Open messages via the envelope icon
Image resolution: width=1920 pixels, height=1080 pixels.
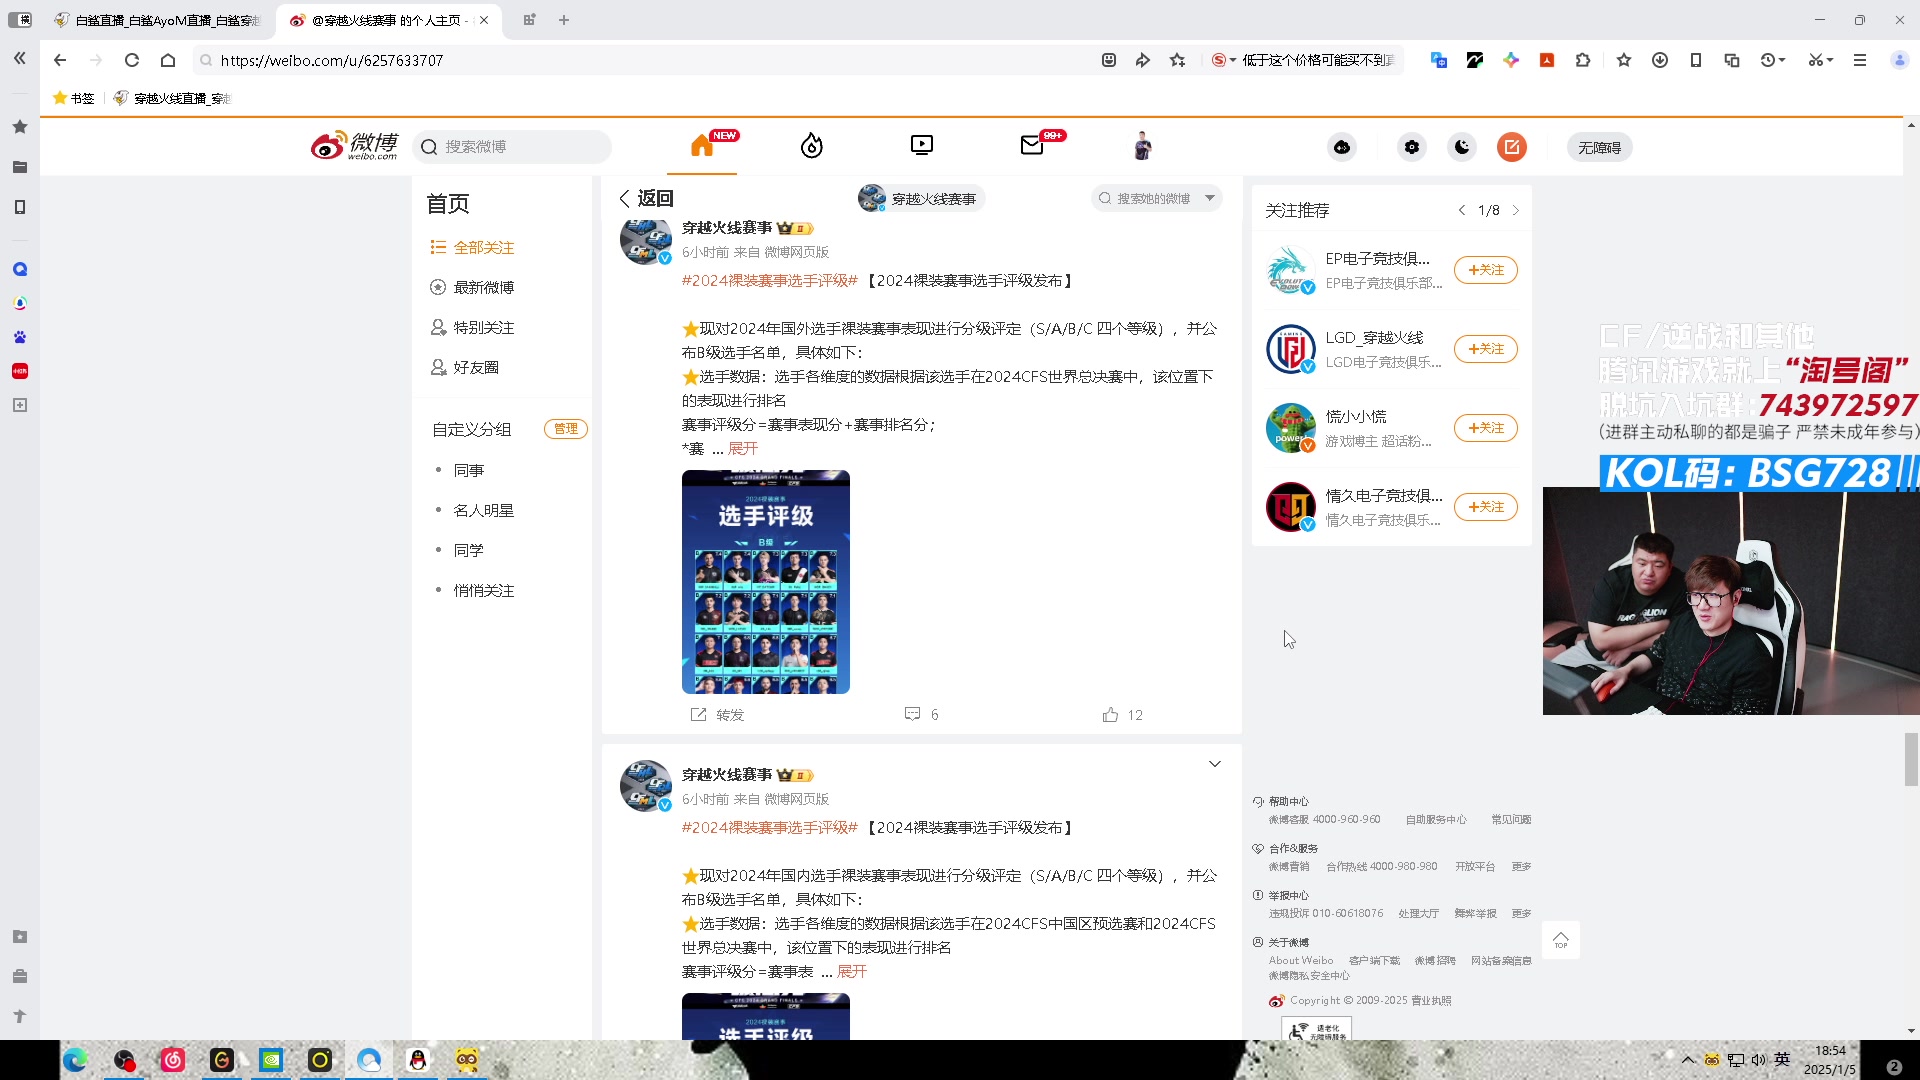pyautogui.click(x=1031, y=145)
